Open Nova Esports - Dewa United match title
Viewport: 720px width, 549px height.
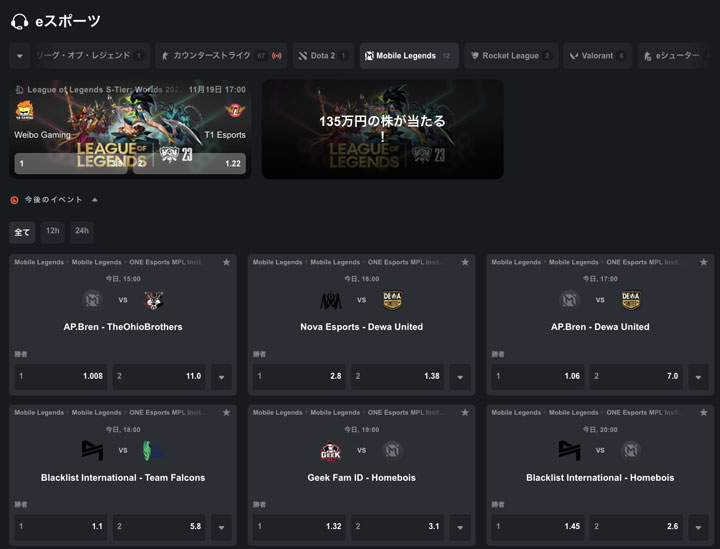click(361, 327)
